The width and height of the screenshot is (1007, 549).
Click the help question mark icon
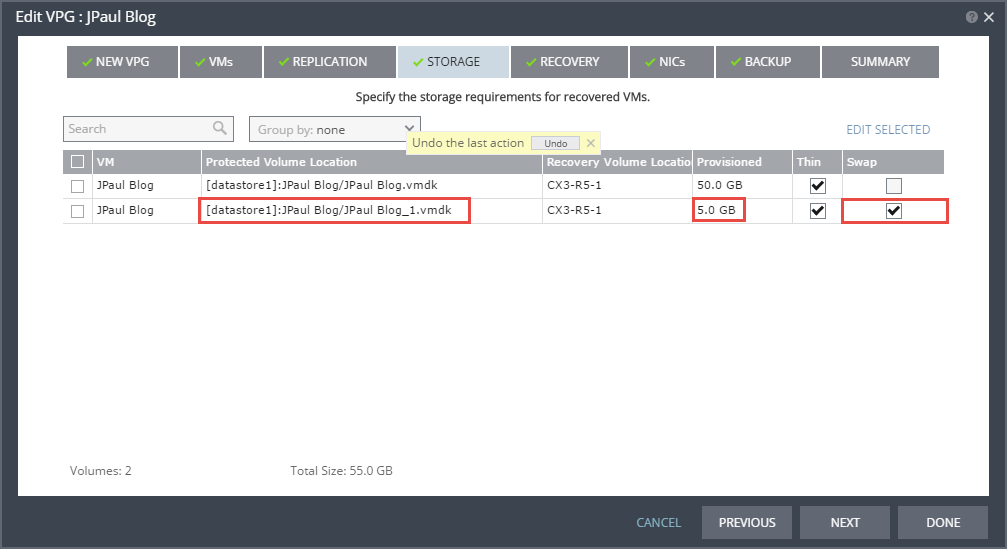[x=971, y=17]
